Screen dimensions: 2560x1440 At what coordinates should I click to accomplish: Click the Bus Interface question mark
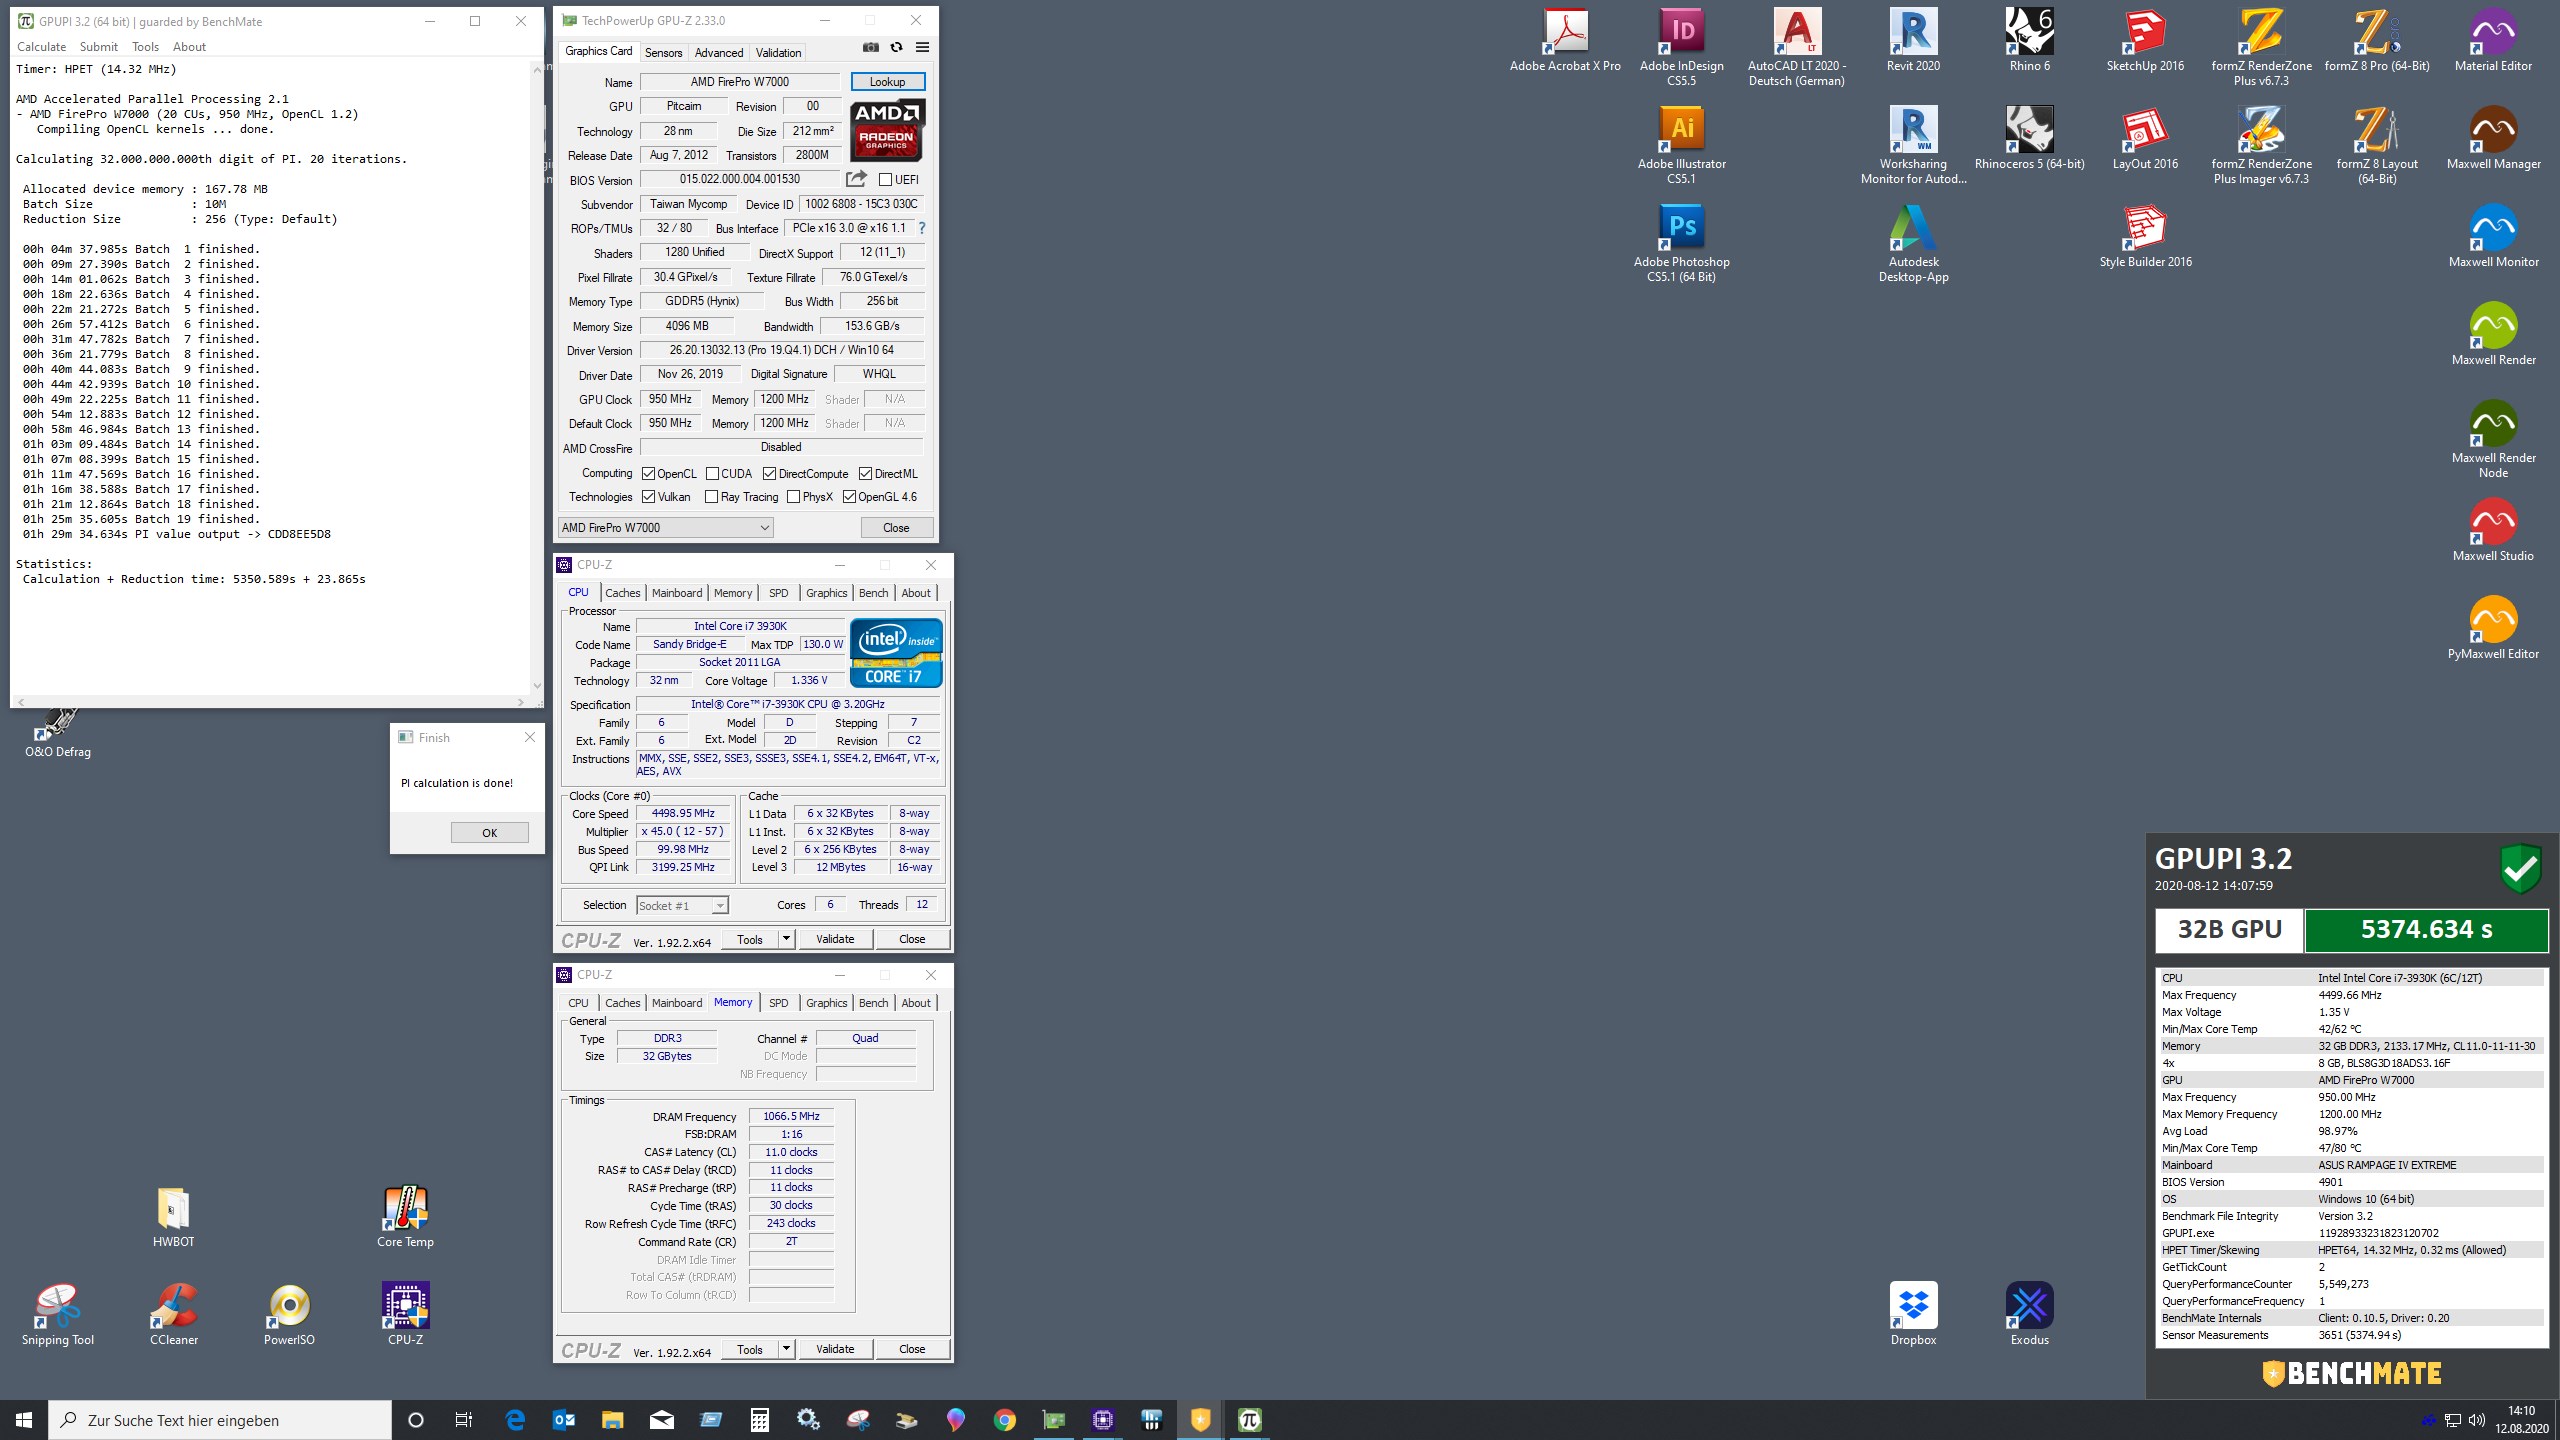[922, 228]
